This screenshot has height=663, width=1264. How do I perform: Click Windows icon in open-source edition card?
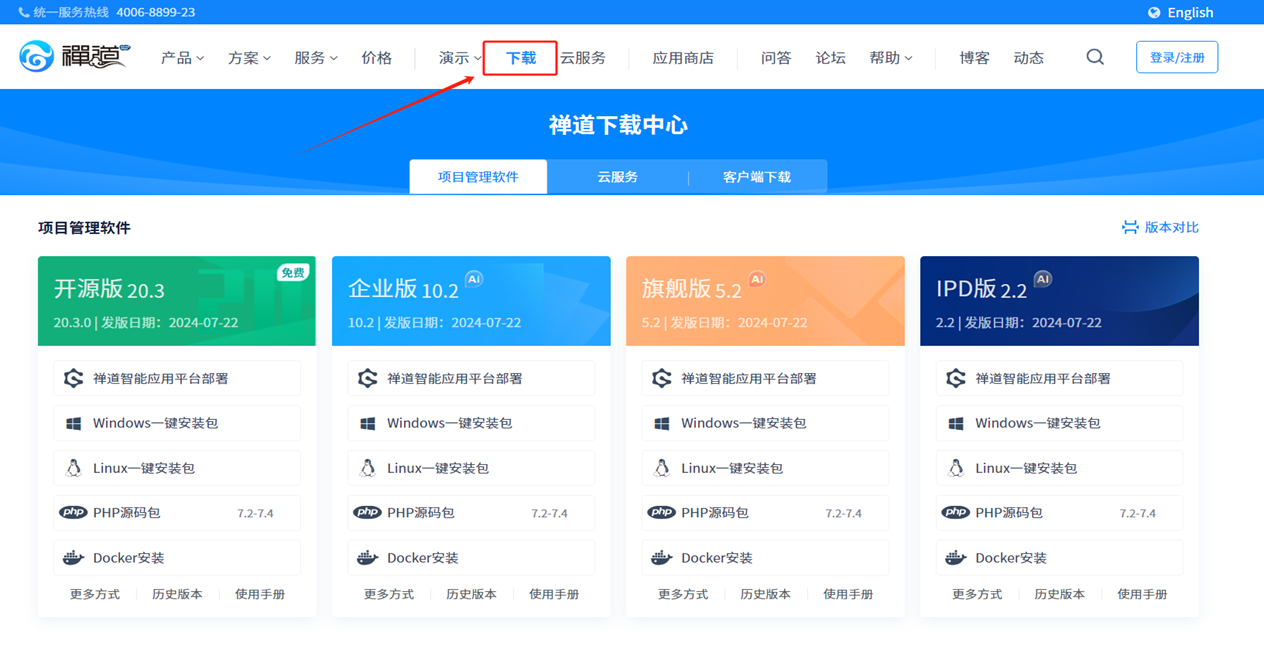click(73, 423)
